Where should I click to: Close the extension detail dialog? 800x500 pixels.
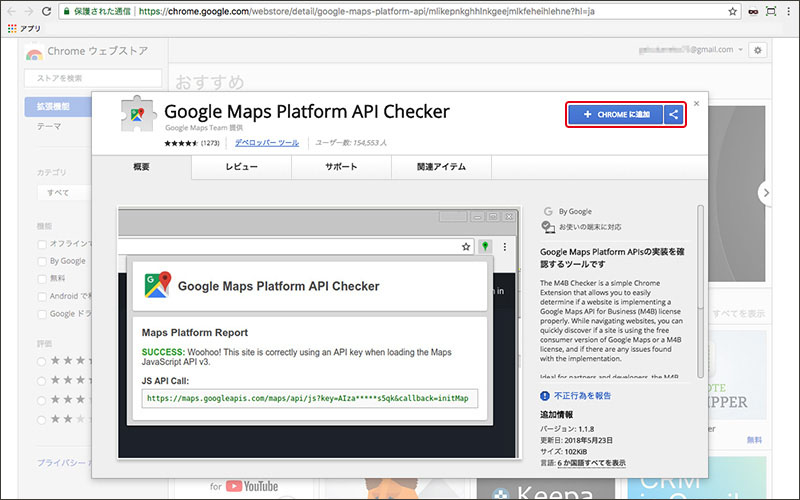click(x=696, y=104)
